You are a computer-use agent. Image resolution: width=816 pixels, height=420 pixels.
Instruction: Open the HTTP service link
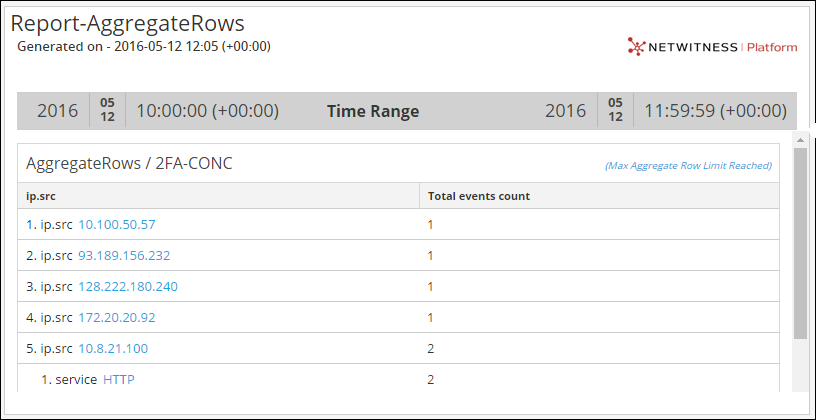pyautogui.click(x=119, y=380)
